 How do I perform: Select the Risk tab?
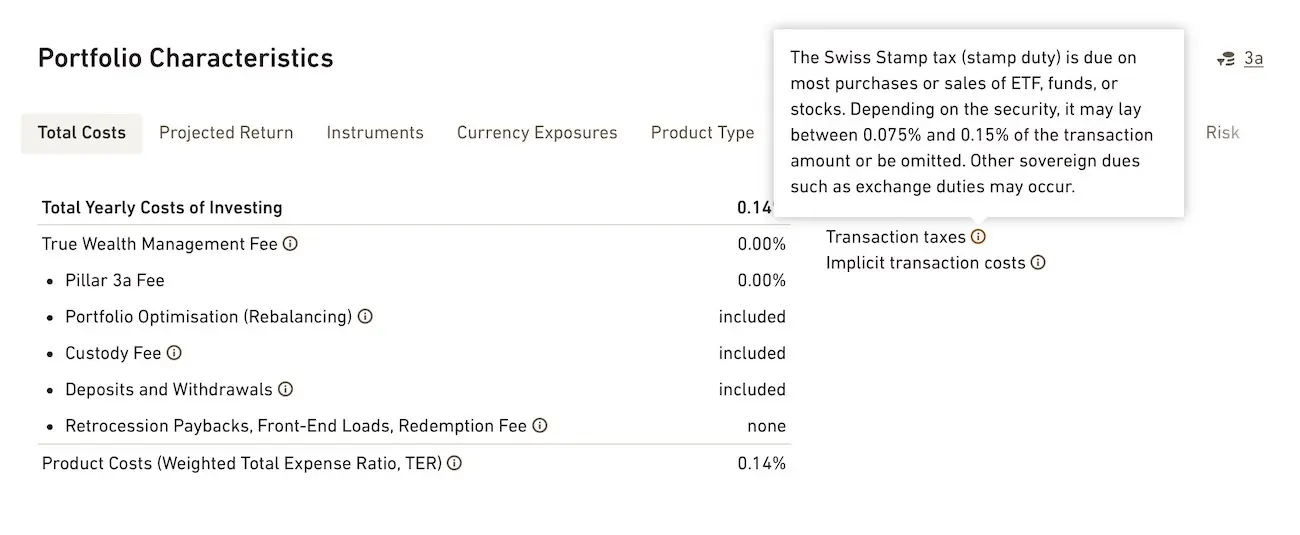click(1222, 133)
